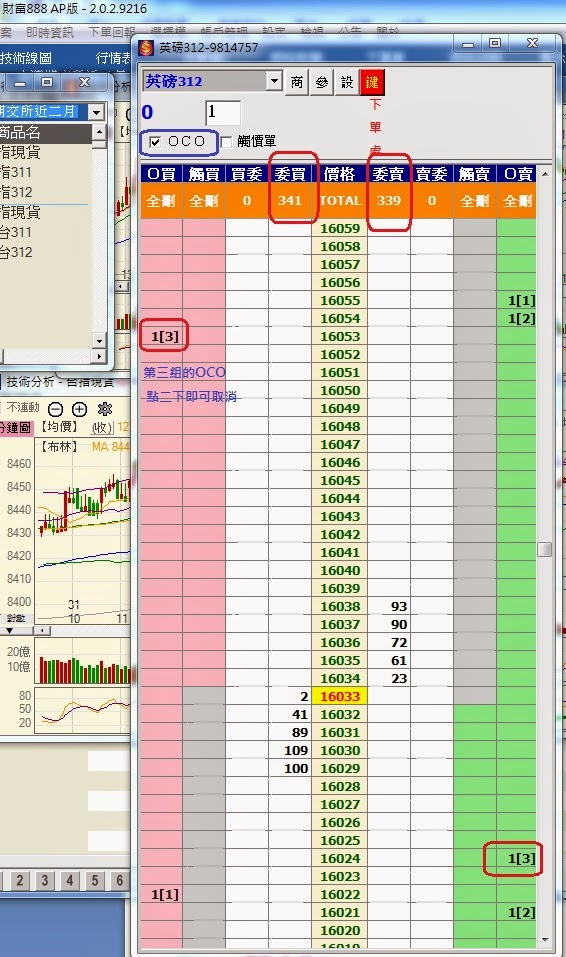Open chart settings gear icon

point(105,409)
